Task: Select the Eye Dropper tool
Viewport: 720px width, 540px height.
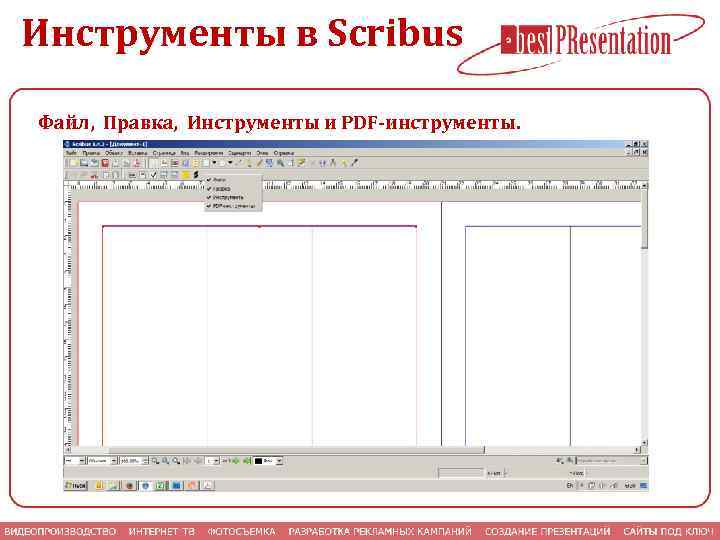Action: tap(354, 163)
